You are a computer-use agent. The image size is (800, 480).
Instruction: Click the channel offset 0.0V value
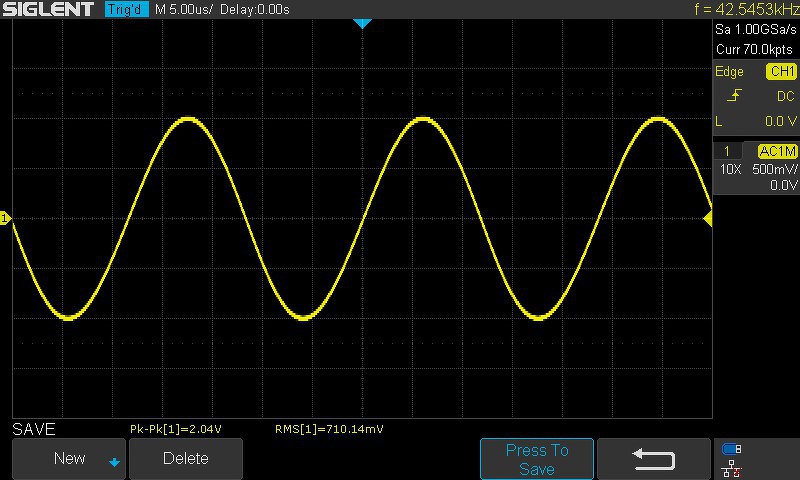[x=783, y=185]
